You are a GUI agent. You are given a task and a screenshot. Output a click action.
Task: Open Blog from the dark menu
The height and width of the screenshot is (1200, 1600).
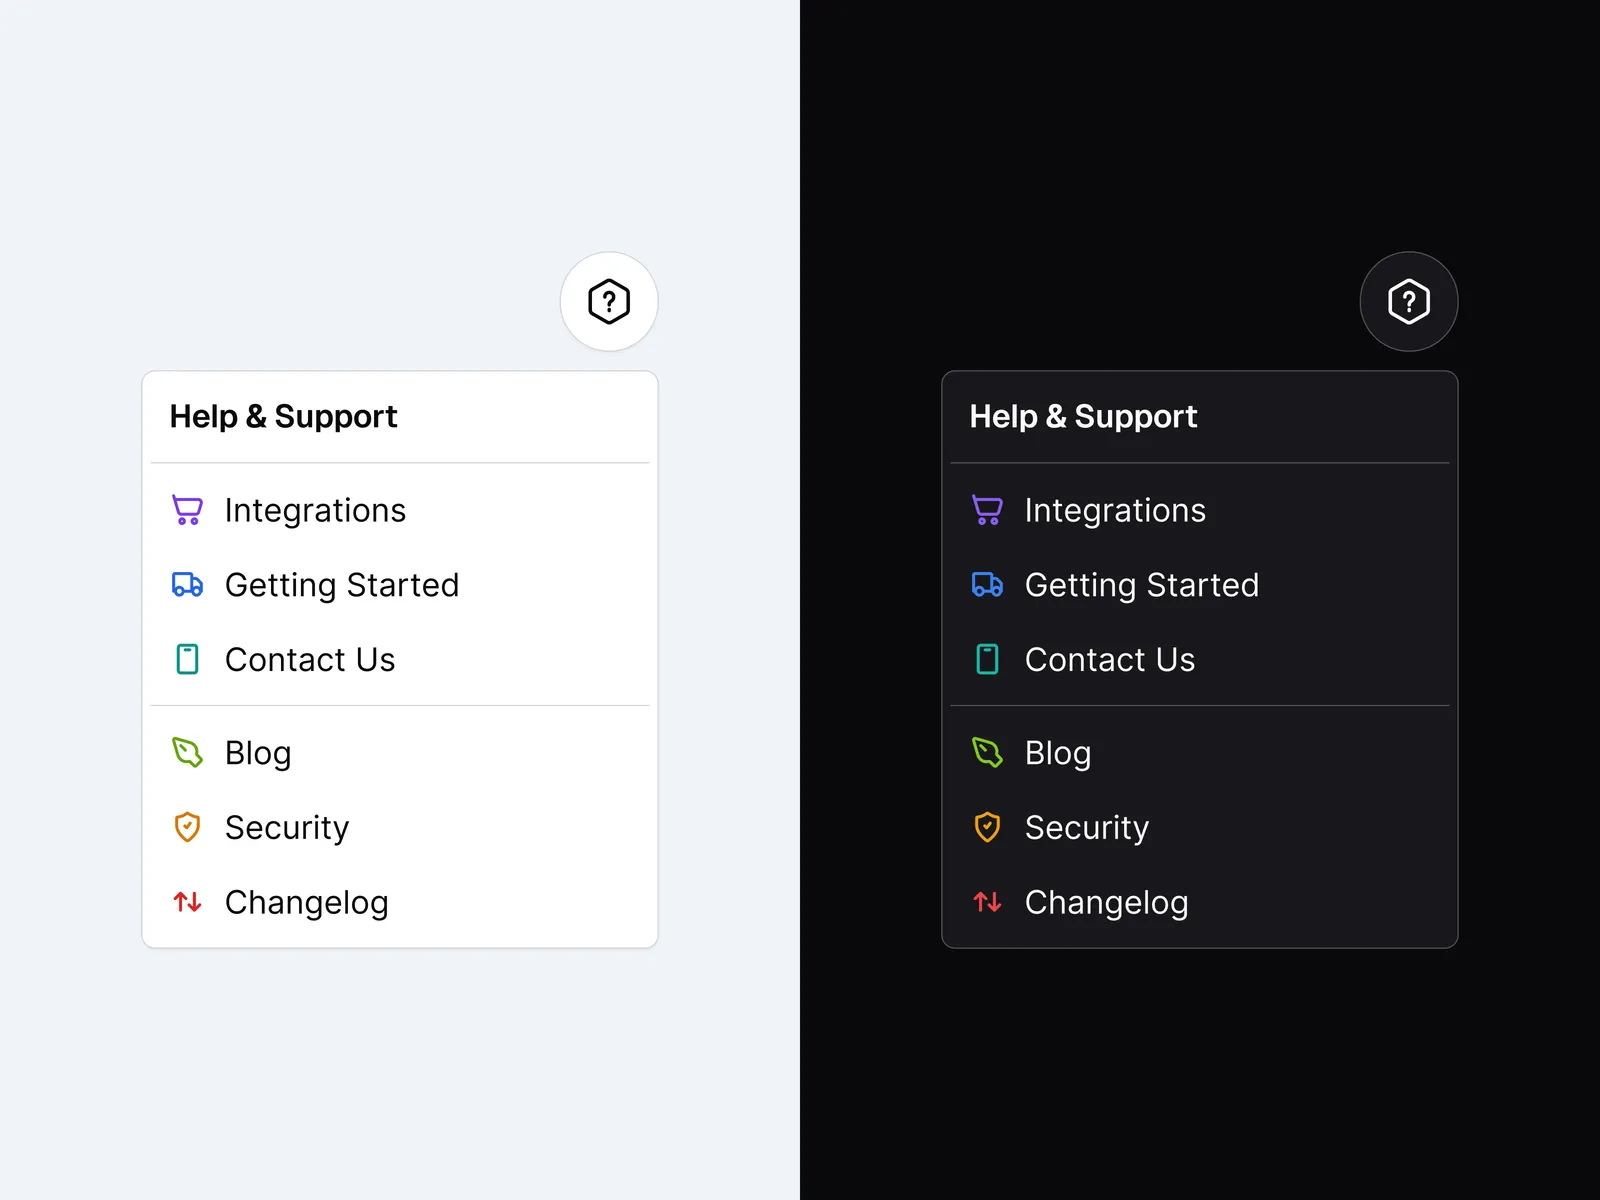tap(1058, 752)
